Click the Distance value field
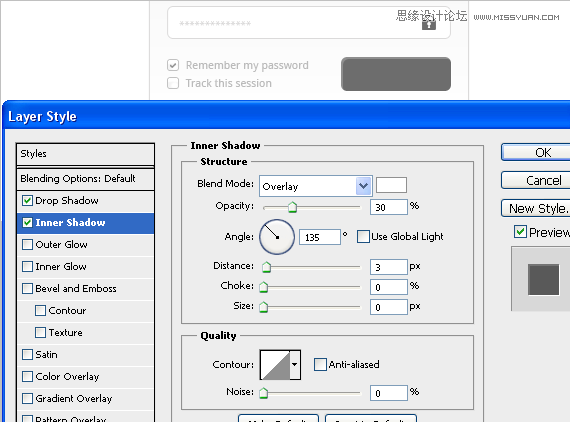Viewport: 570px width, 422px height. tap(389, 267)
